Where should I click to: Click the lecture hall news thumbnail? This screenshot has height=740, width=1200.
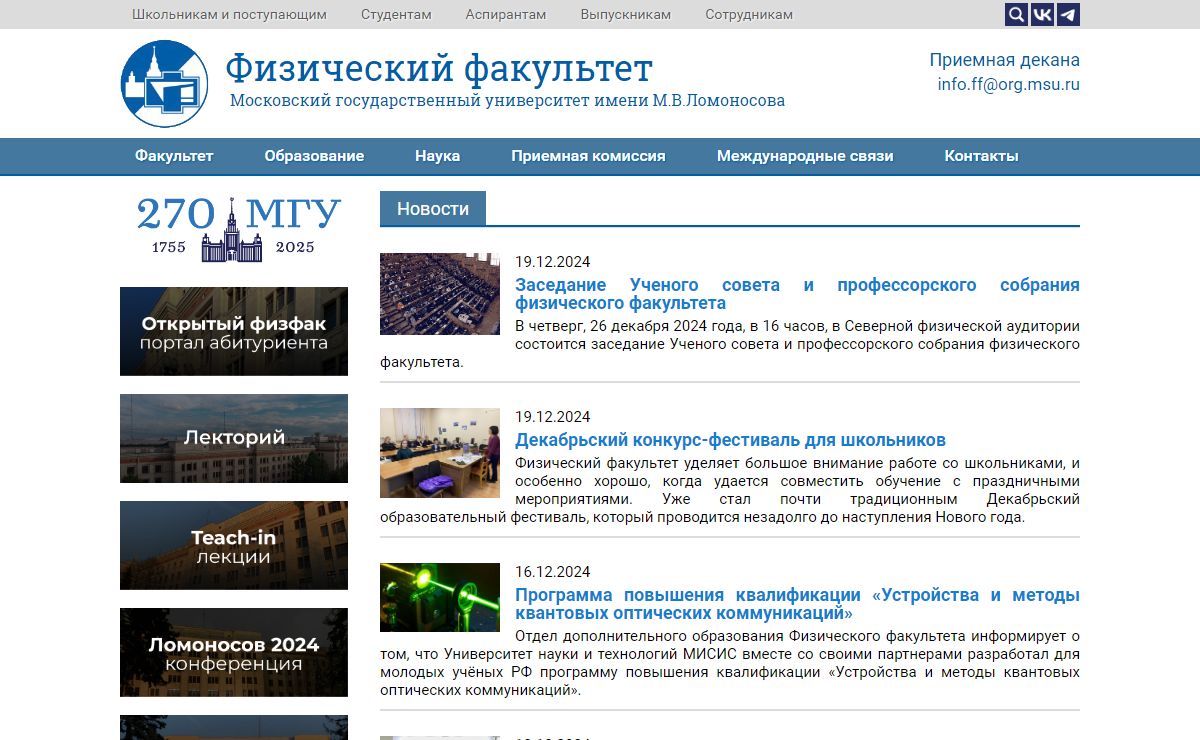440,293
